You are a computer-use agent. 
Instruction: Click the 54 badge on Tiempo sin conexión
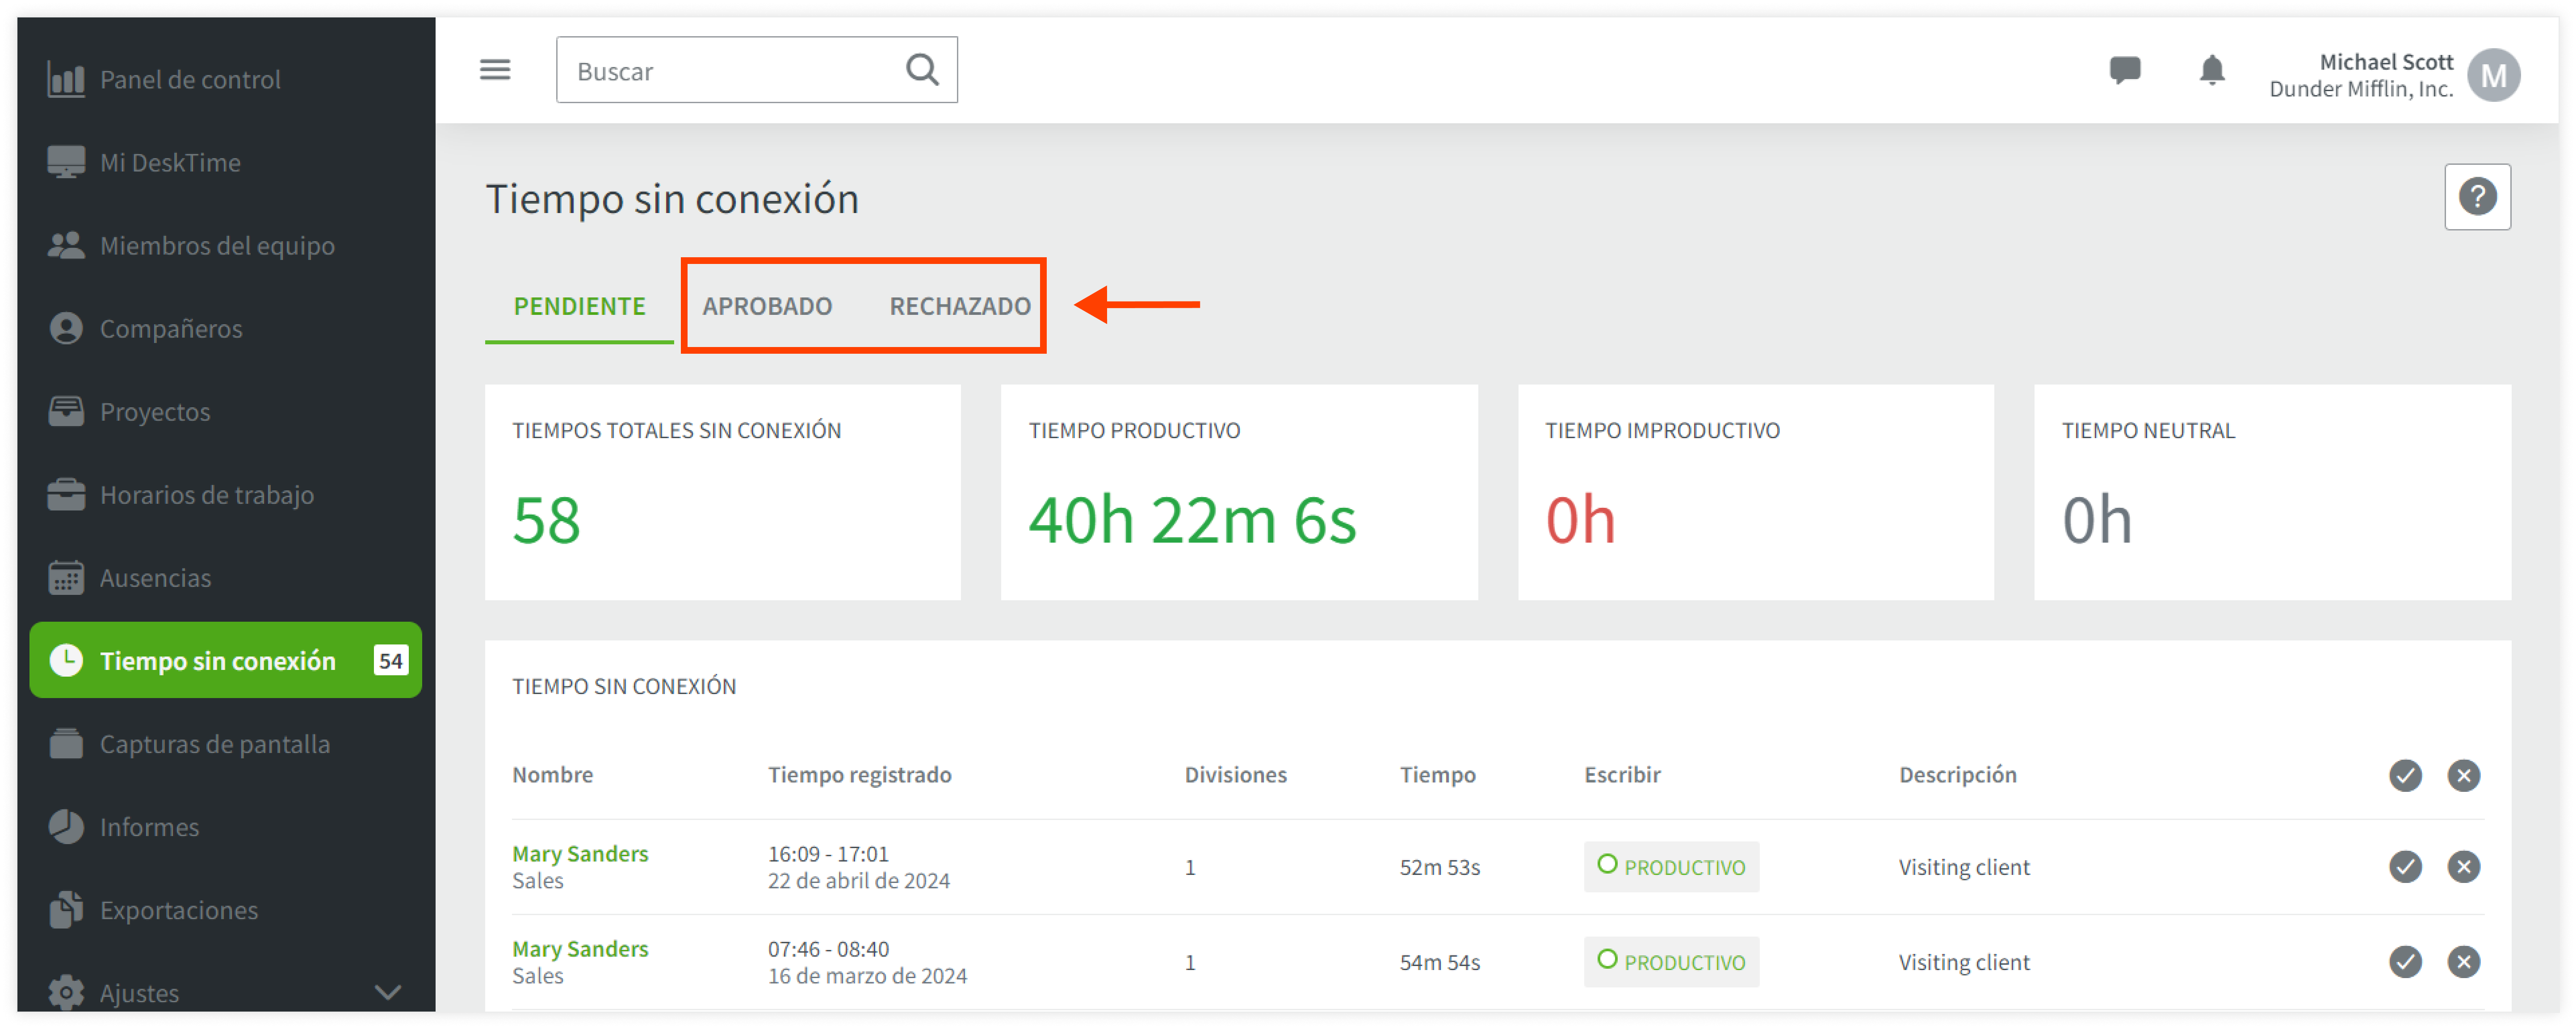(x=390, y=660)
